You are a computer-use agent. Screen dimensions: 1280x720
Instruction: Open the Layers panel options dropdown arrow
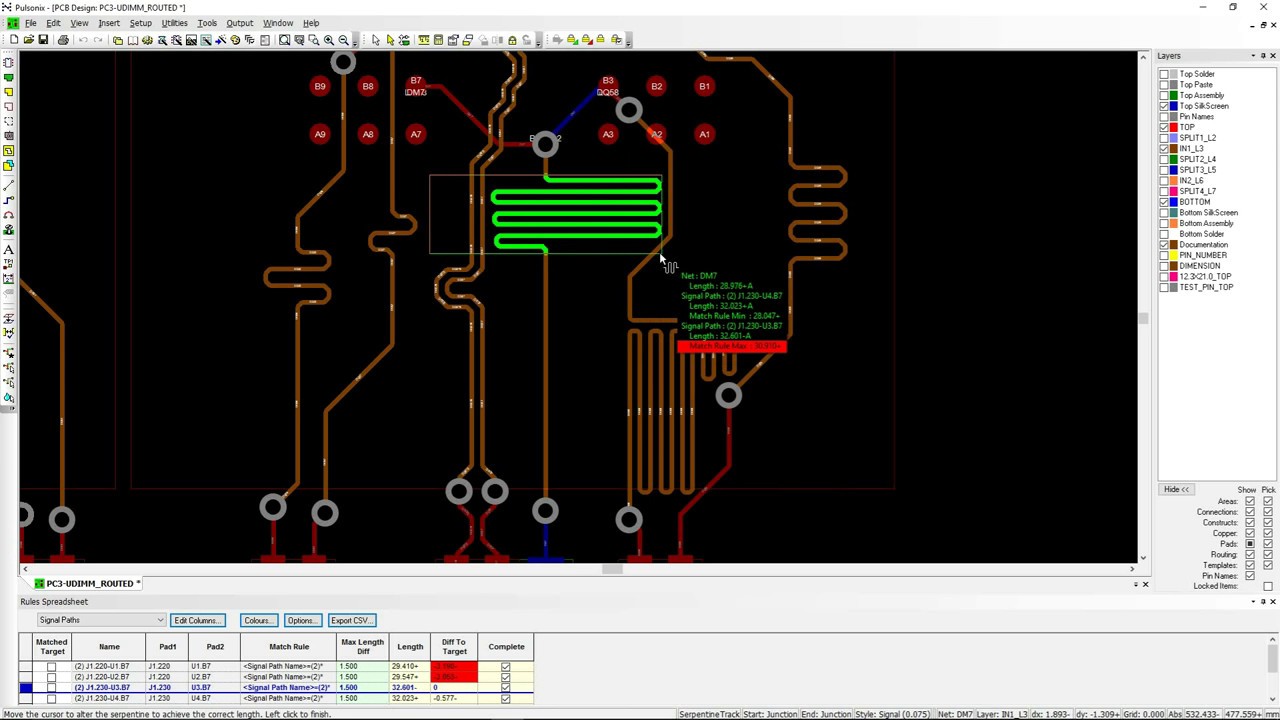(x=1252, y=56)
